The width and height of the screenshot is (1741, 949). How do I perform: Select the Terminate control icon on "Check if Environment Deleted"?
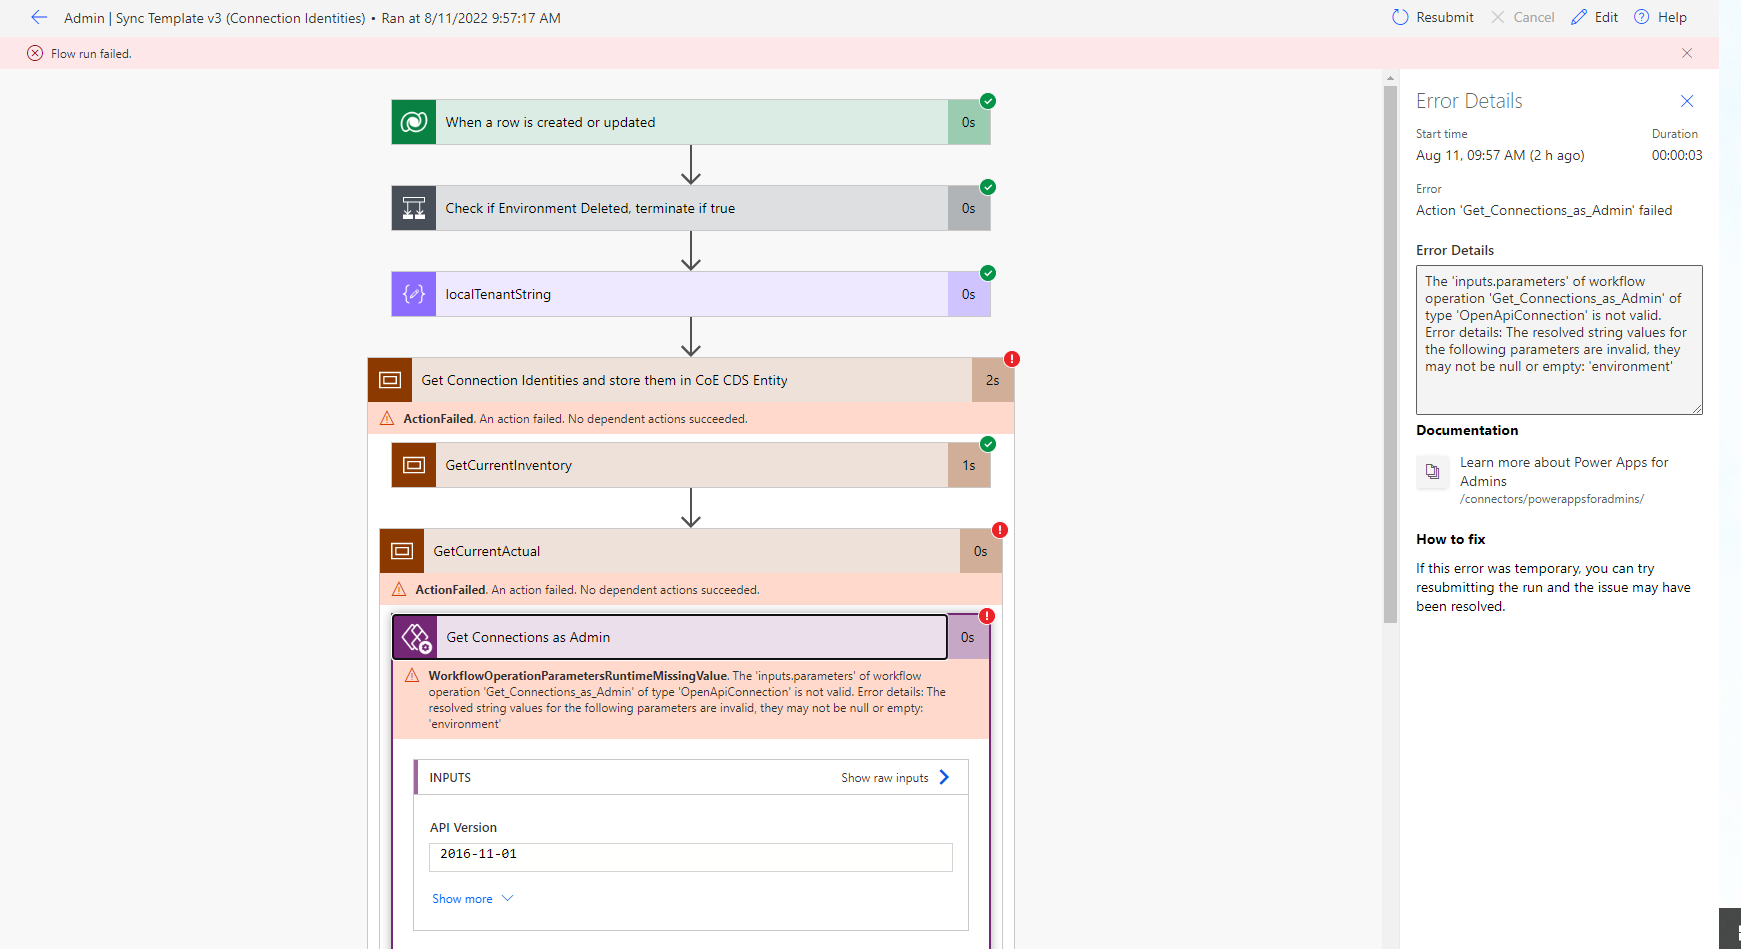pos(413,208)
